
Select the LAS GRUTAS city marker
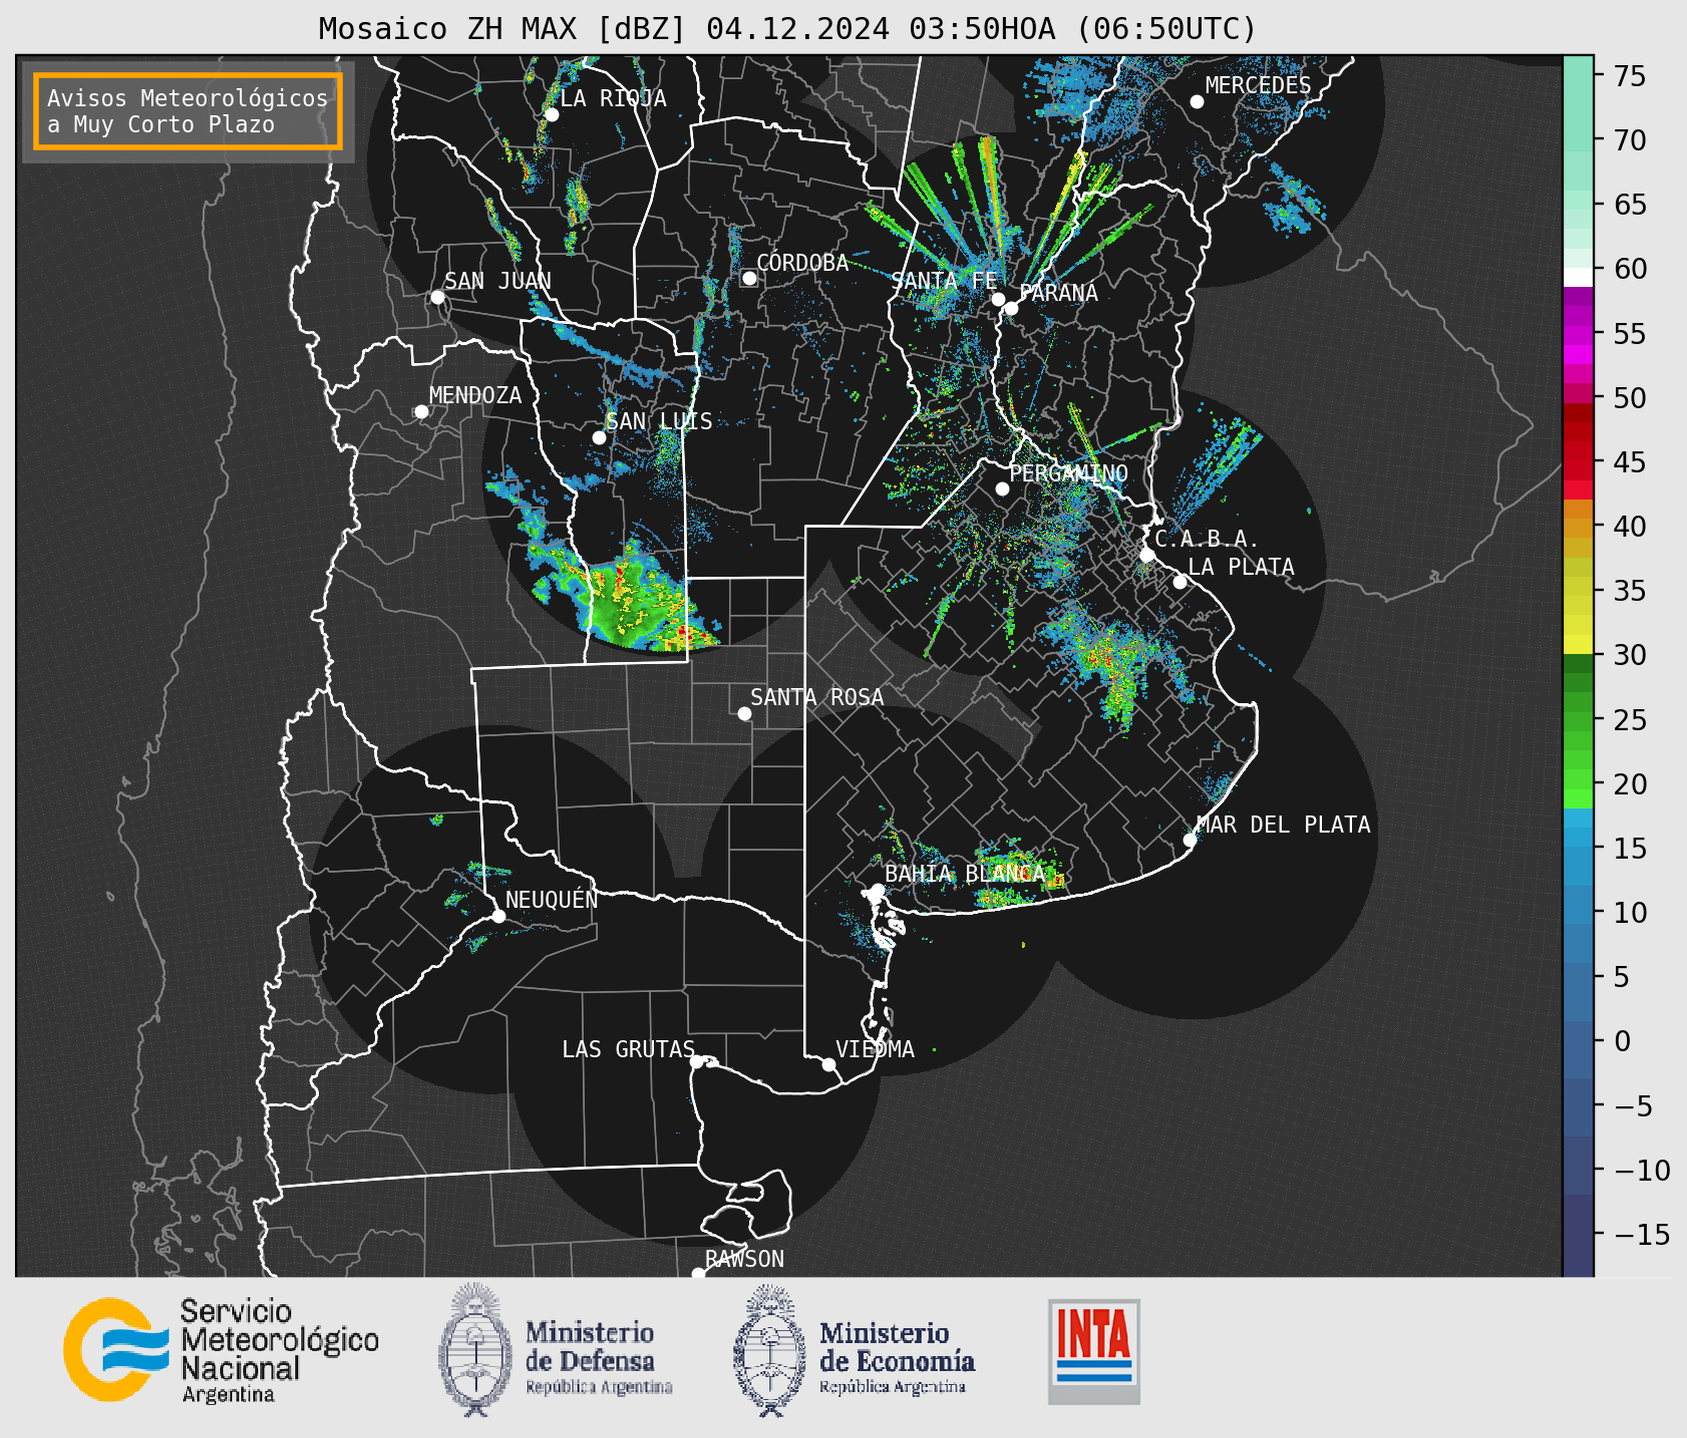point(697,1062)
